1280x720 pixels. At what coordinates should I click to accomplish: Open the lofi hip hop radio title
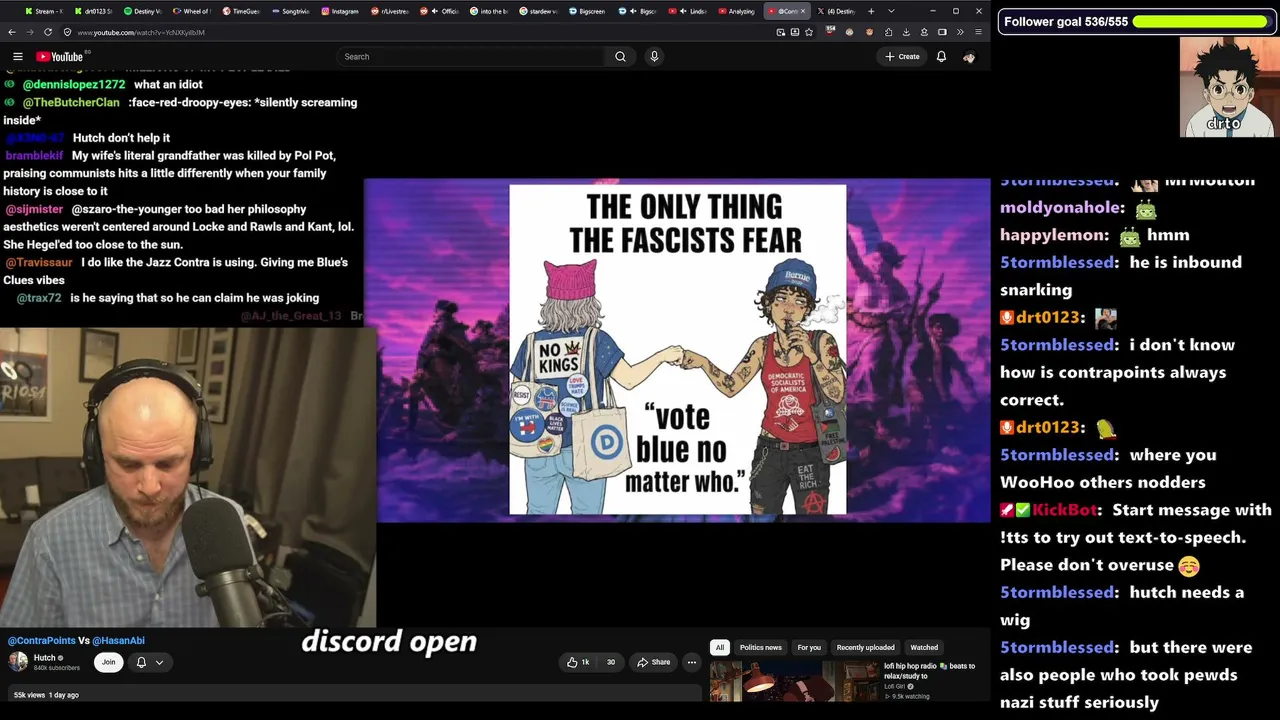pos(929,671)
